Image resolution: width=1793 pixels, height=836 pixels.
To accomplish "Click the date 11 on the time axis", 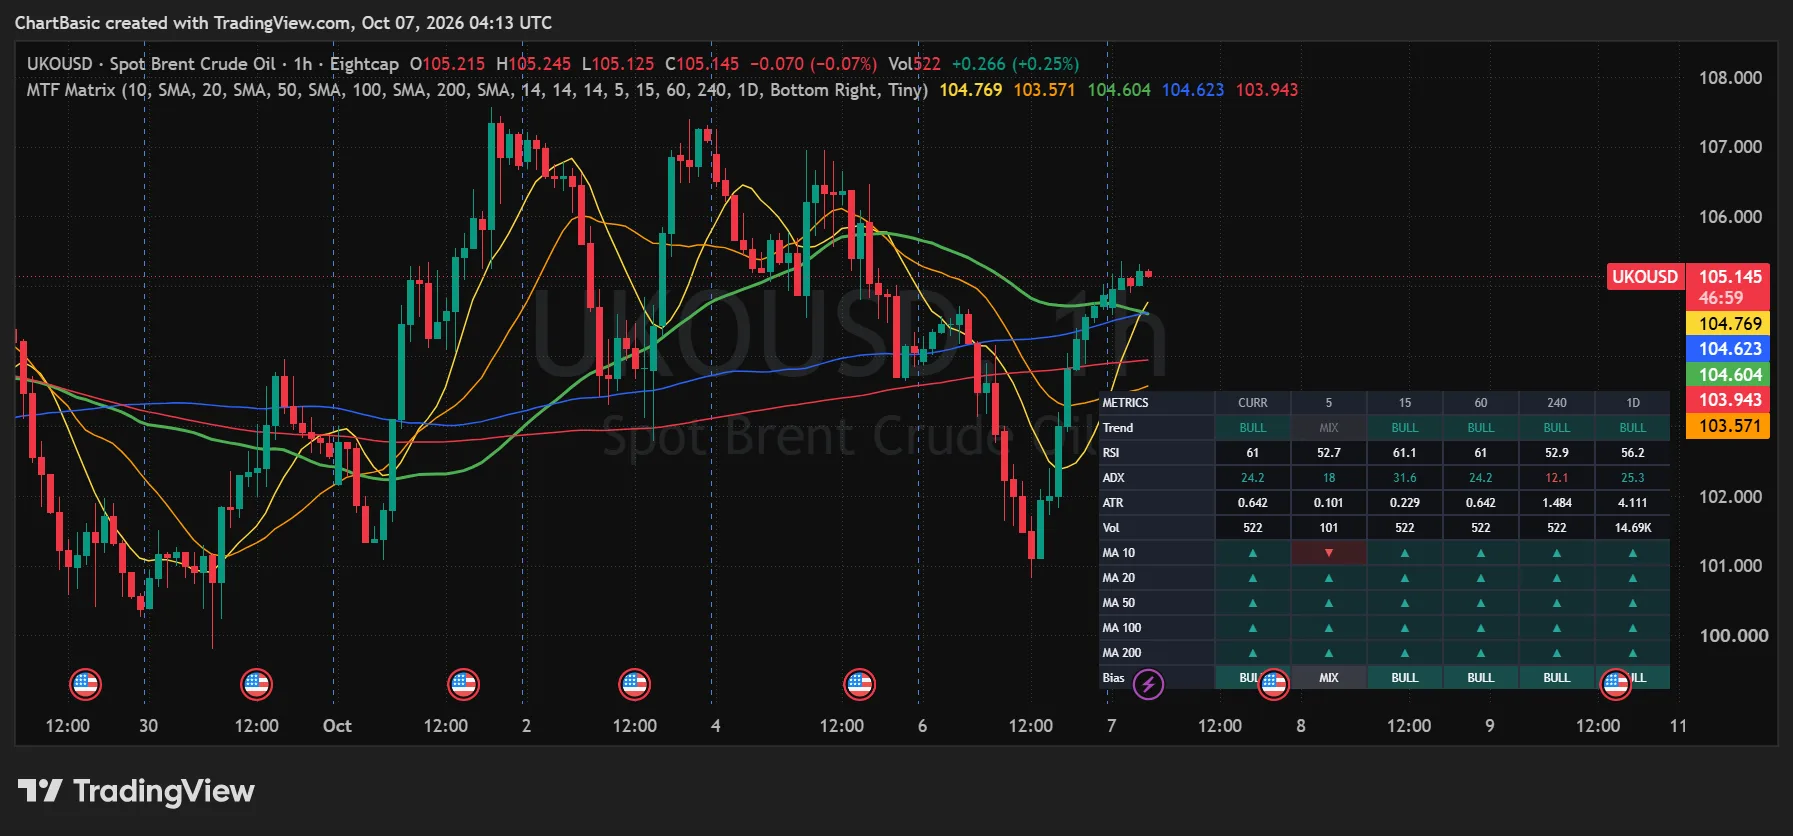I will pos(1678,726).
